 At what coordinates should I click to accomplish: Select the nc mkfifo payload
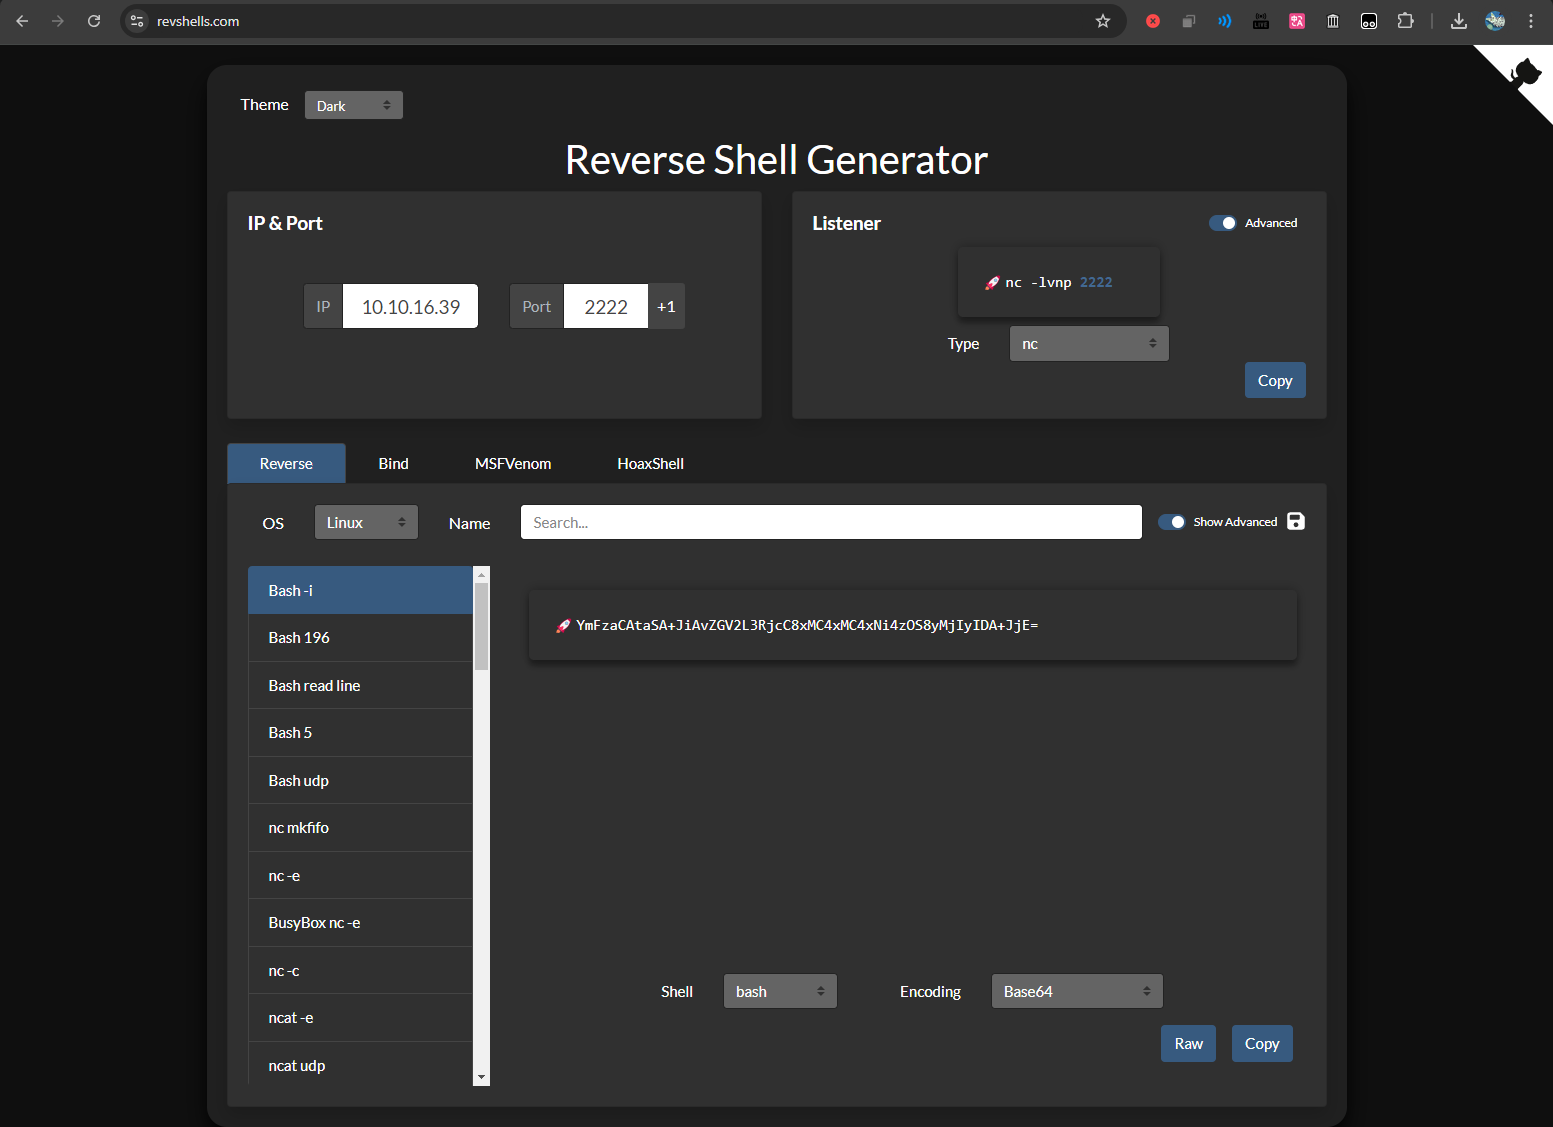360,828
